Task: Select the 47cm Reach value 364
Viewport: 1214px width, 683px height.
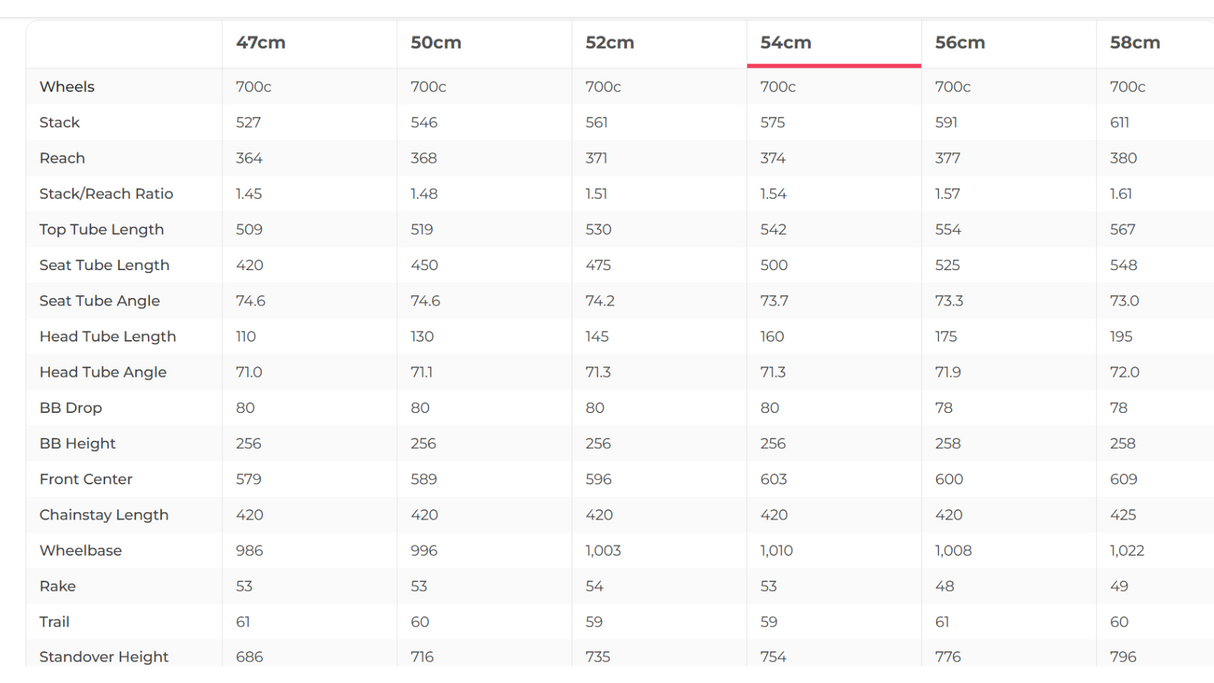Action: pyautogui.click(x=249, y=158)
